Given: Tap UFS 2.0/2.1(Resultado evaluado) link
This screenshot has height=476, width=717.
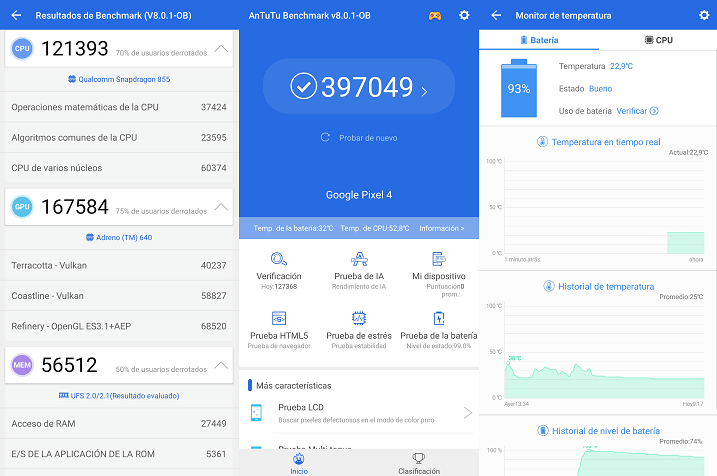Looking at the screenshot, I should click(119, 396).
